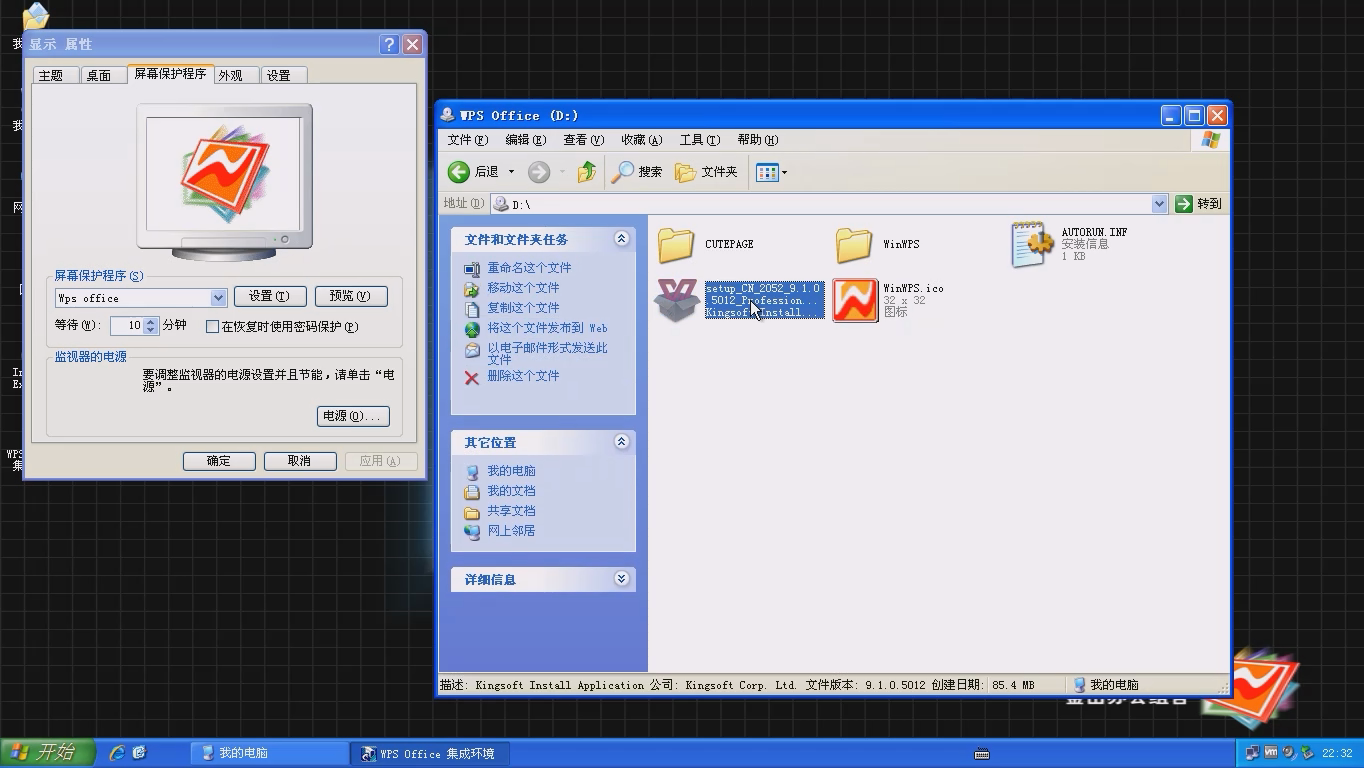This screenshot has height=768, width=1364.
Task: Go up one folder level icon
Action: pyautogui.click(x=587, y=172)
